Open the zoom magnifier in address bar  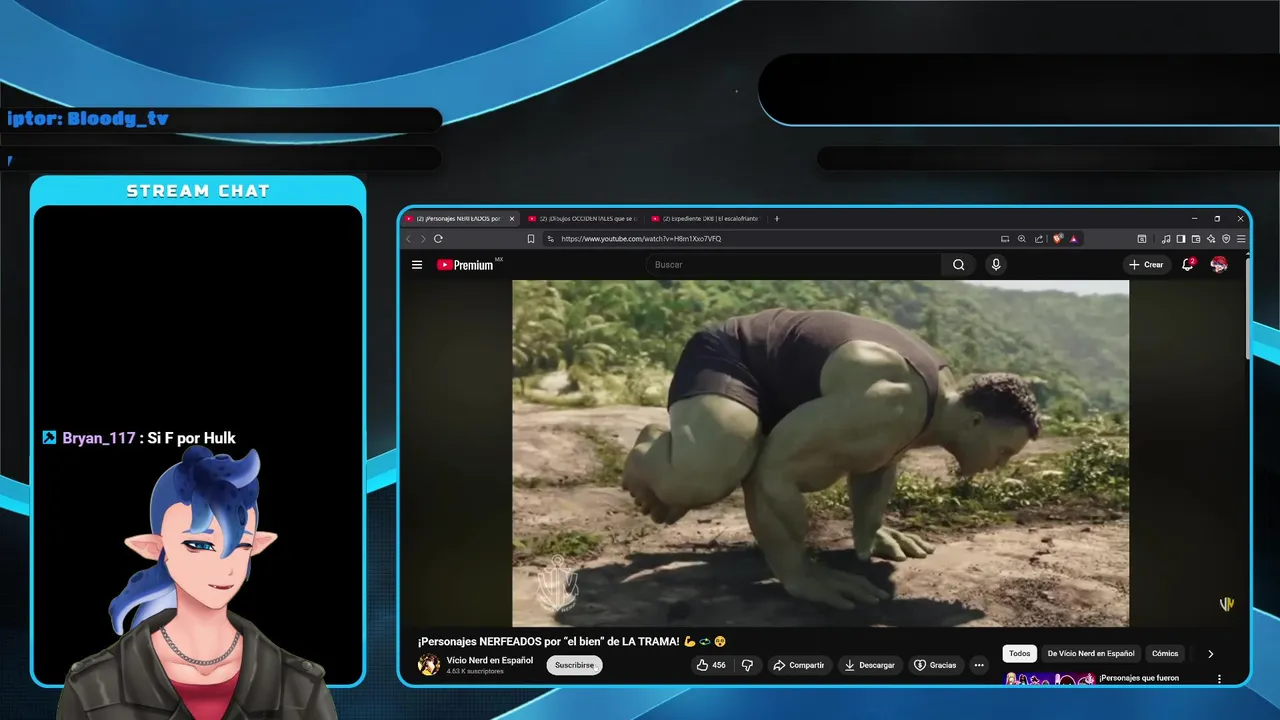point(1022,239)
